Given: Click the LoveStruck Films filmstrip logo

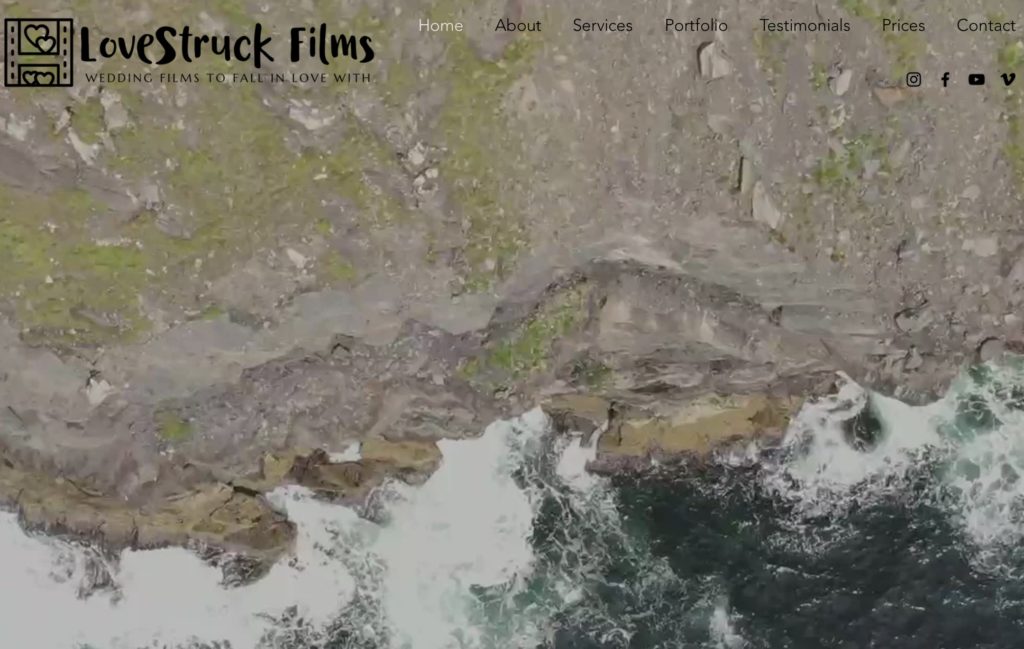Looking at the screenshot, I should tap(39, 52).
